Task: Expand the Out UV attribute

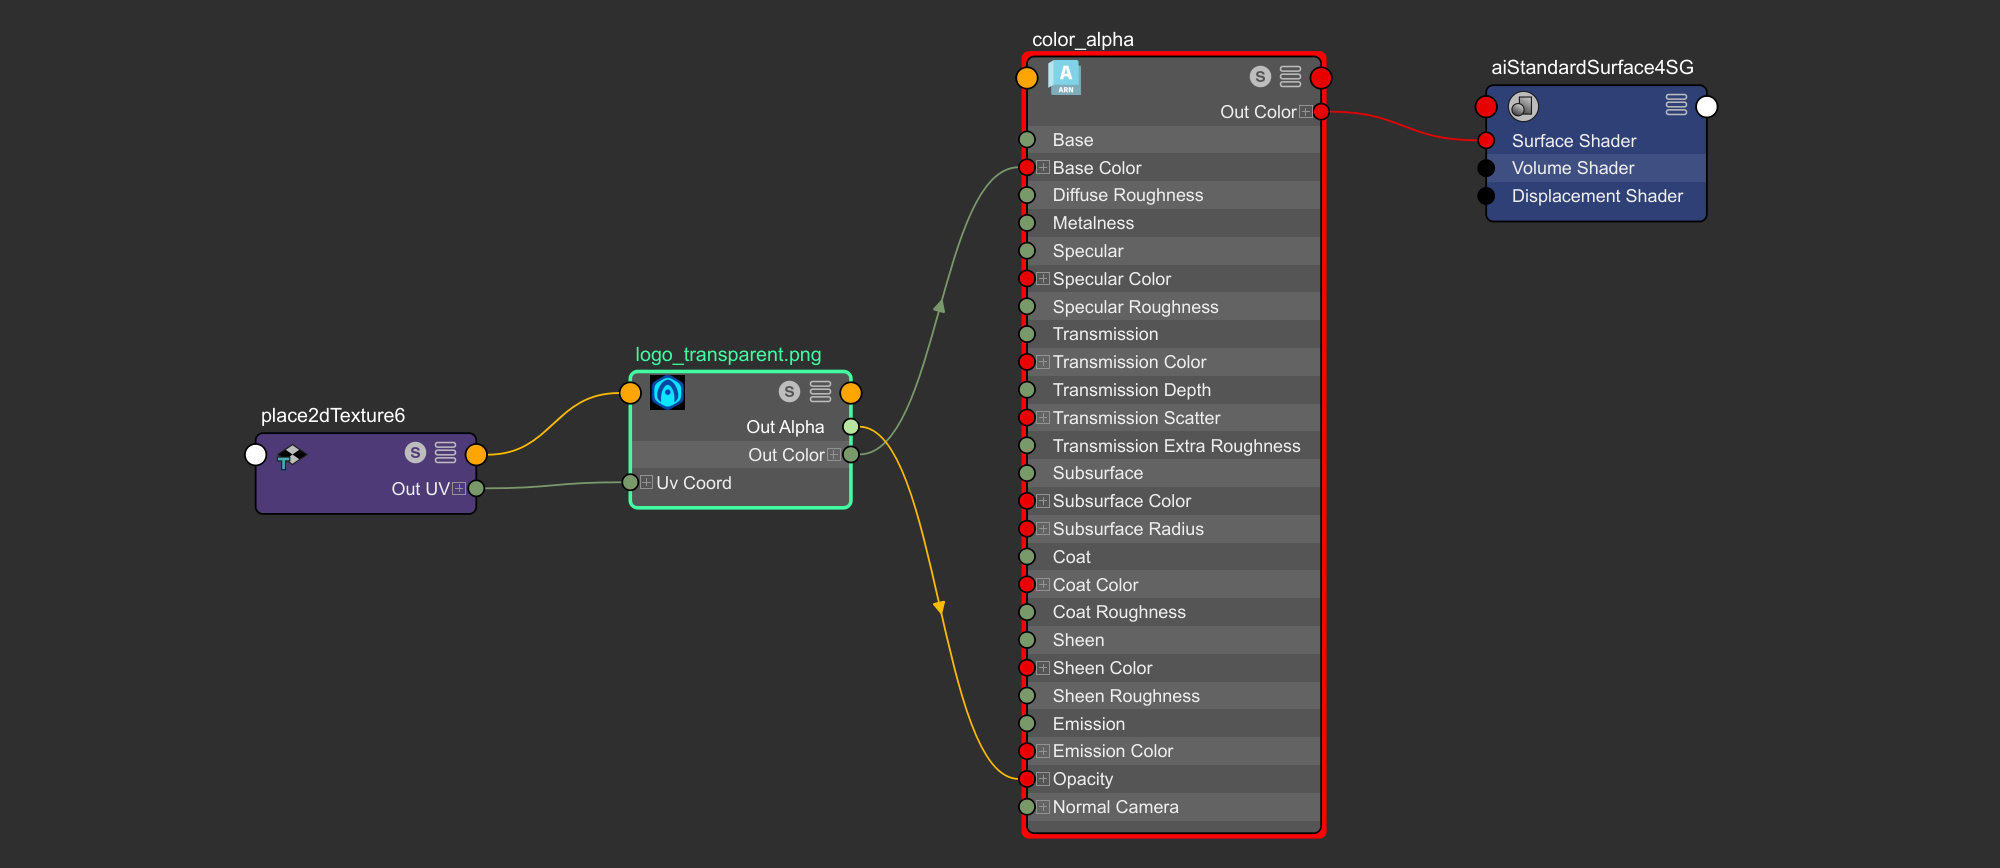Action: tap(459, 489)
